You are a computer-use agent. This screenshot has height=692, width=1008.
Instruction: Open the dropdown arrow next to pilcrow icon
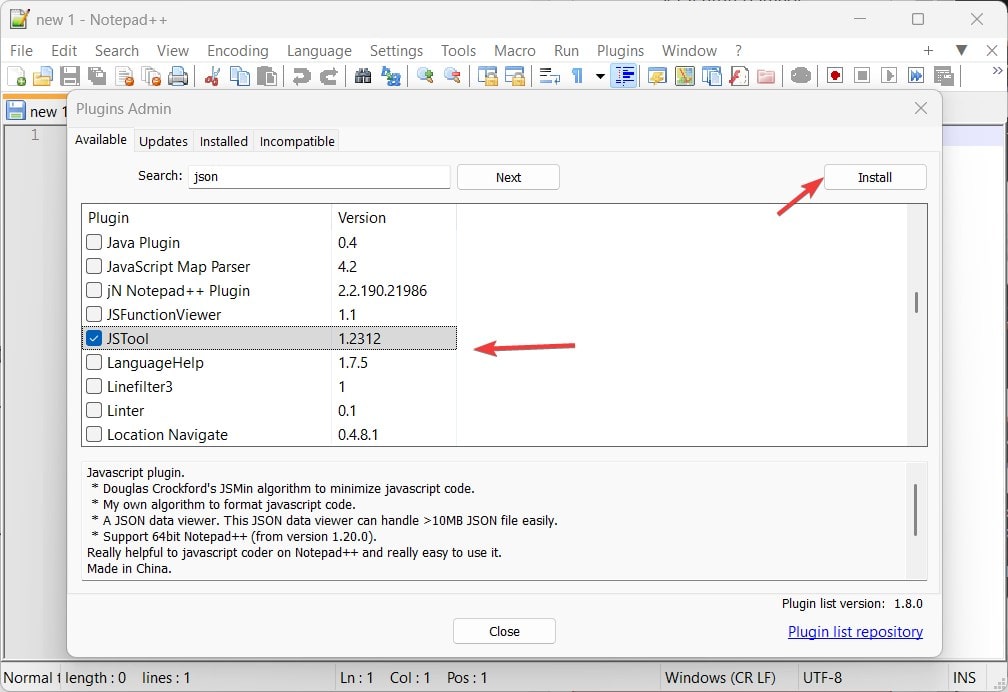click(600, 76)
